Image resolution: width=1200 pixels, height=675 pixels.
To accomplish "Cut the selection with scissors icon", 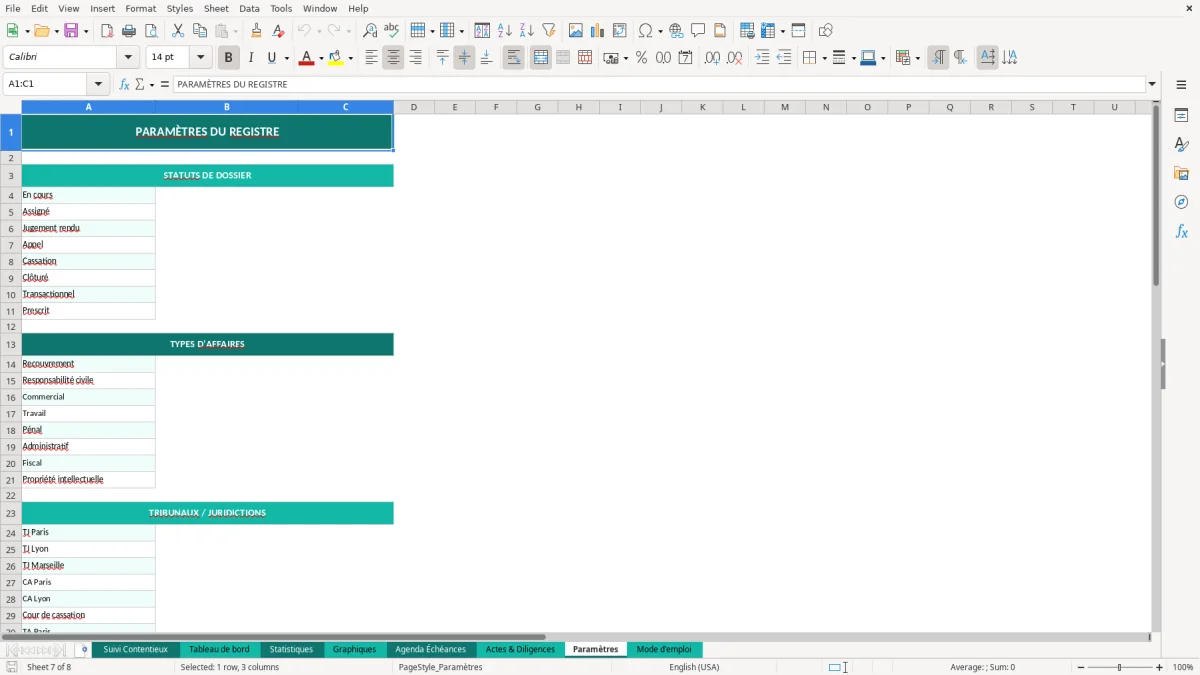I will [178, 31].
